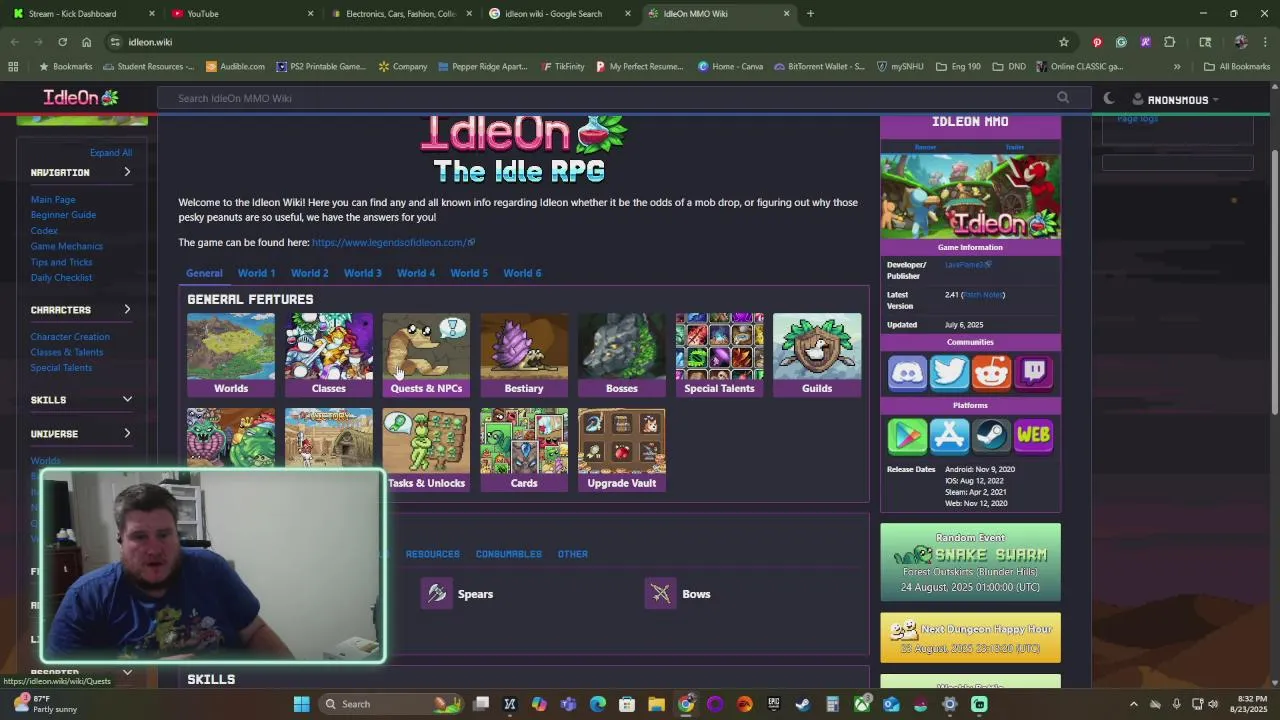Select the General tab
The height and width of the screenshot is (720, 1280).
(x=204, y=273)
